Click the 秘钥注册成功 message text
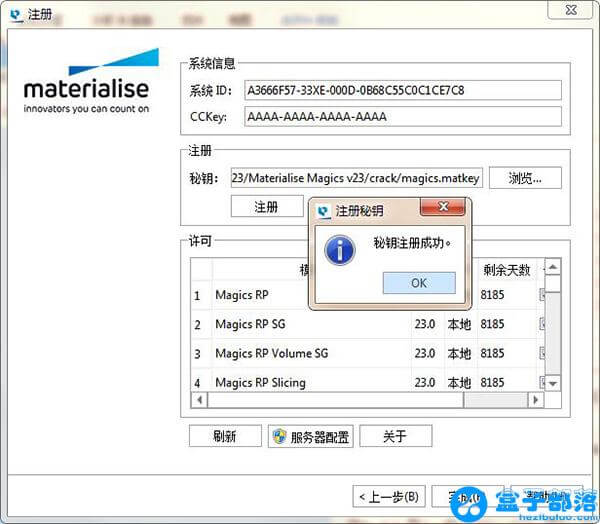The width and height of the screenshot is (600, 524). tap(412, 243)
